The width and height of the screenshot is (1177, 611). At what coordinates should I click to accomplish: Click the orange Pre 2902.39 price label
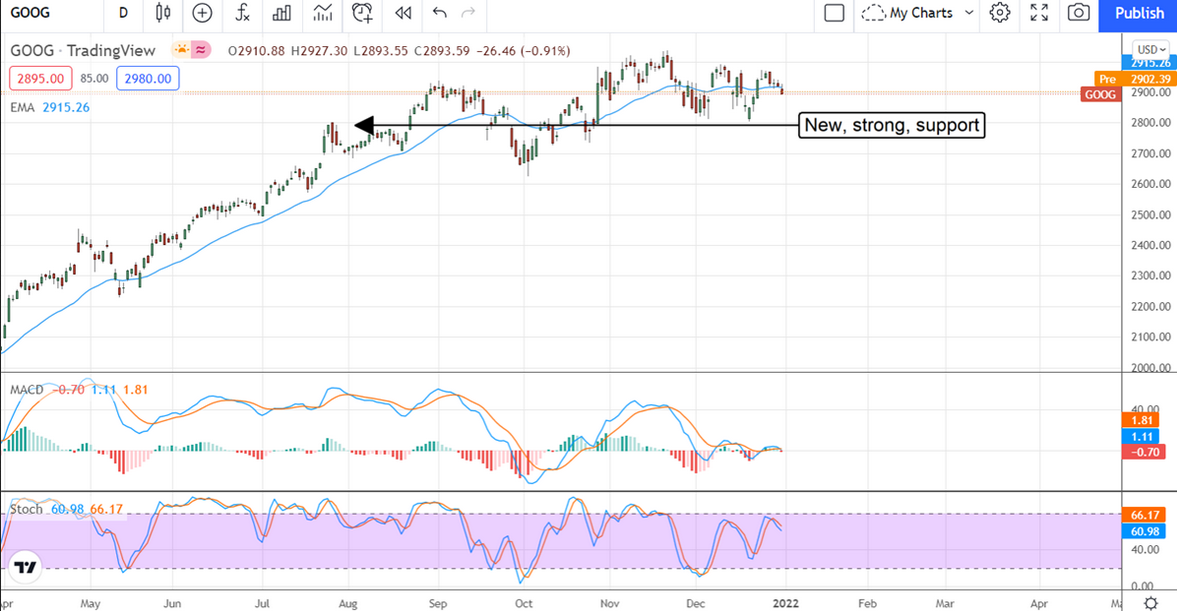point(1134,79)
